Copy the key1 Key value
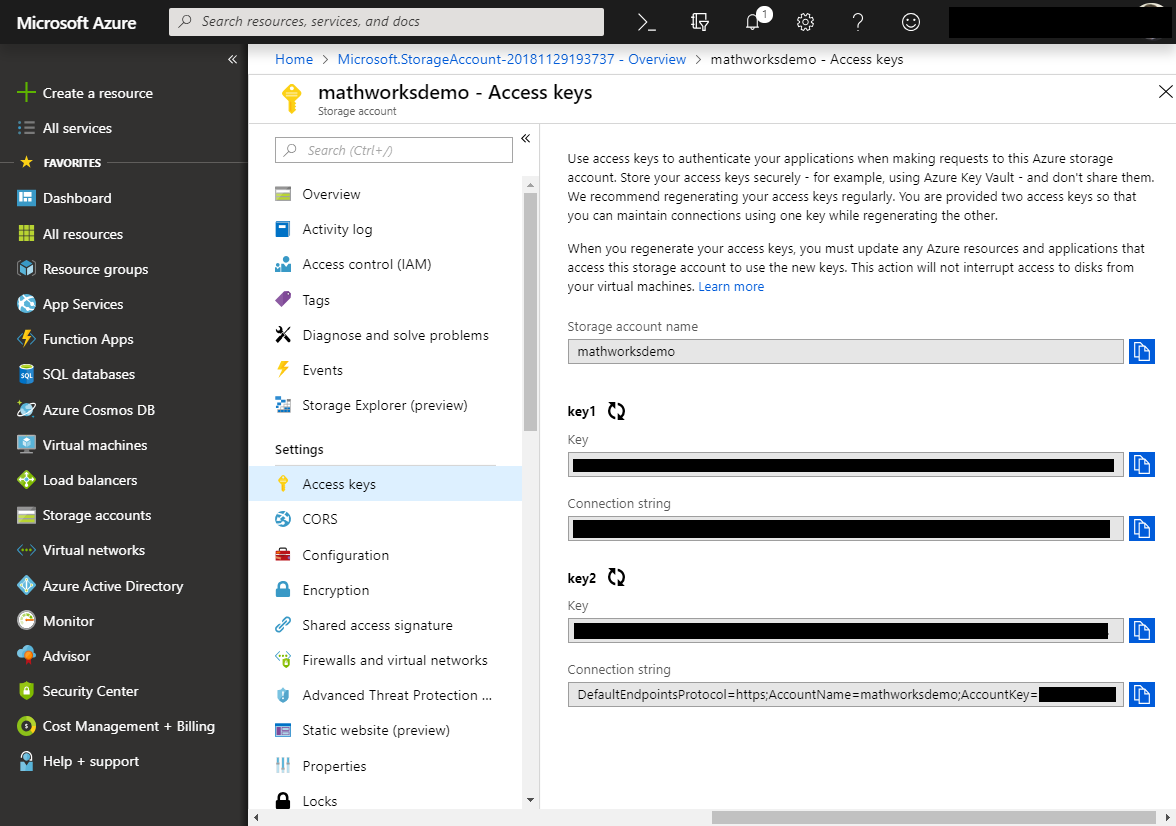Image resolution: width=1176 pixels, height=826 pixels. [1141, 465]
